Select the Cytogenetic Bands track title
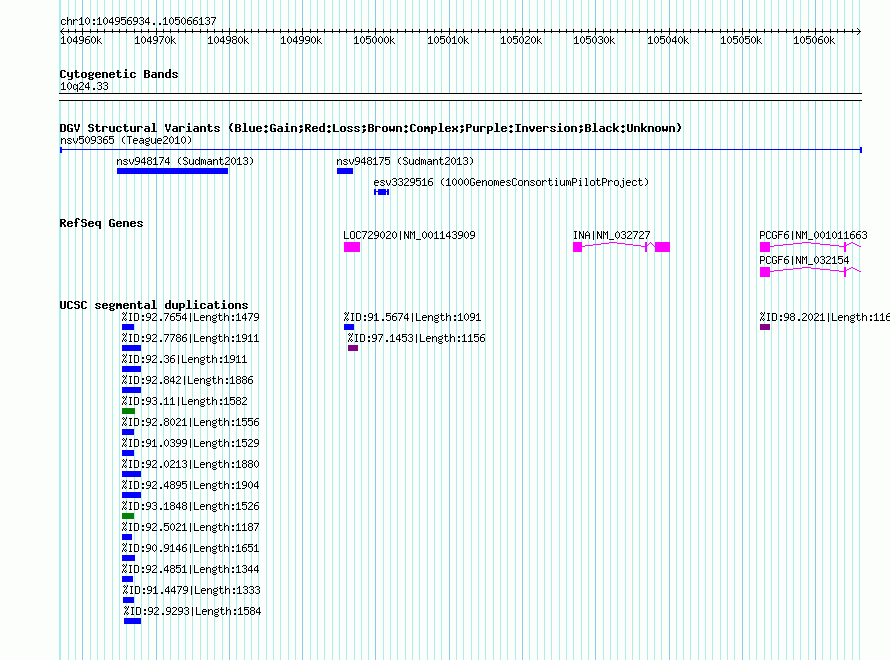The height and width of the screenshot is (660, 890). [x=119, y=74]
